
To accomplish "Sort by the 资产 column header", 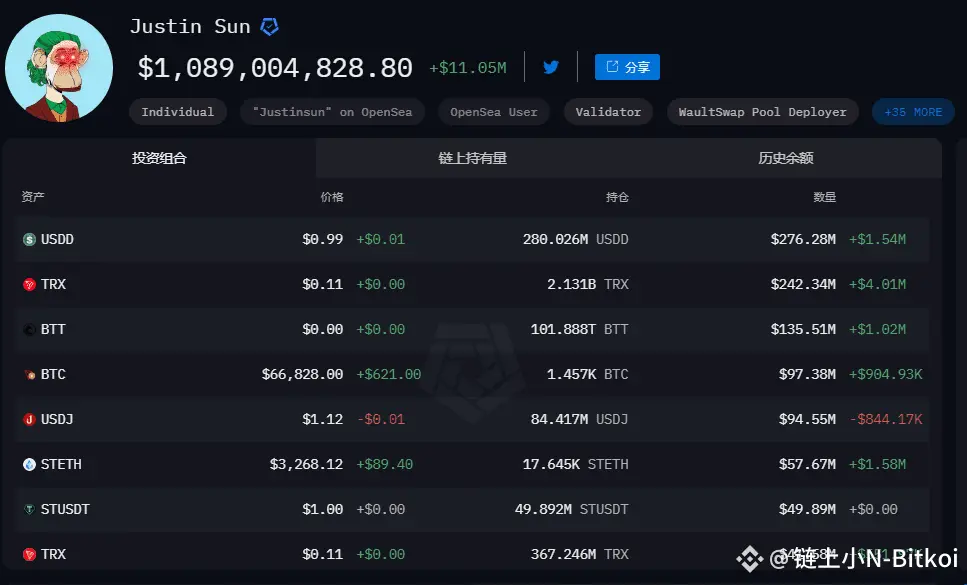I will (33, 197).
